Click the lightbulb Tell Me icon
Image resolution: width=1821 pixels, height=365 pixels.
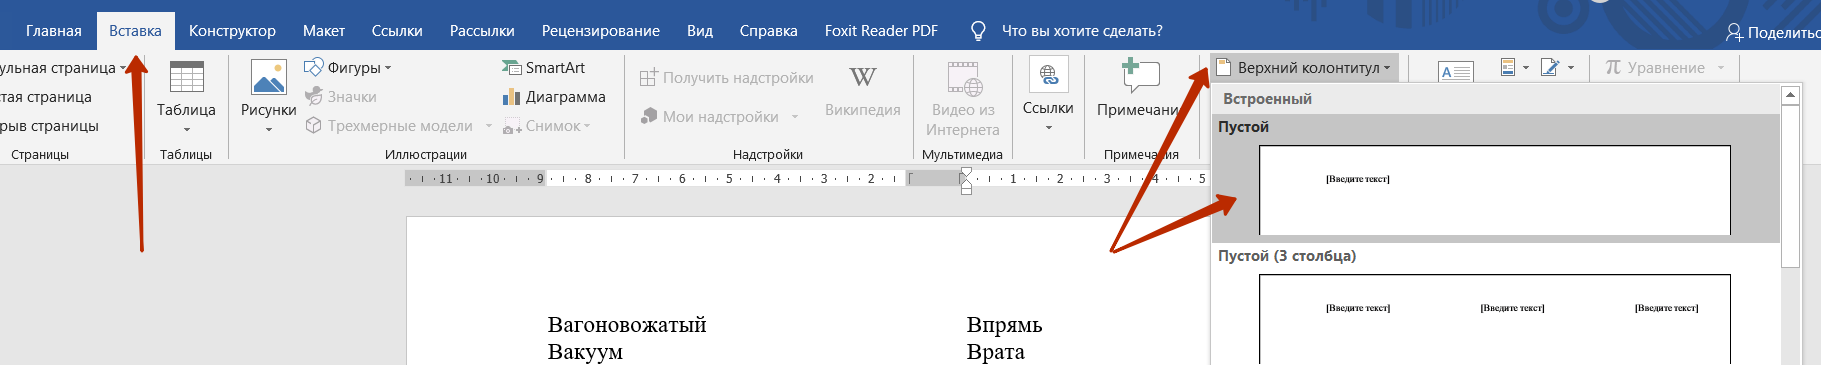point(978,31)
